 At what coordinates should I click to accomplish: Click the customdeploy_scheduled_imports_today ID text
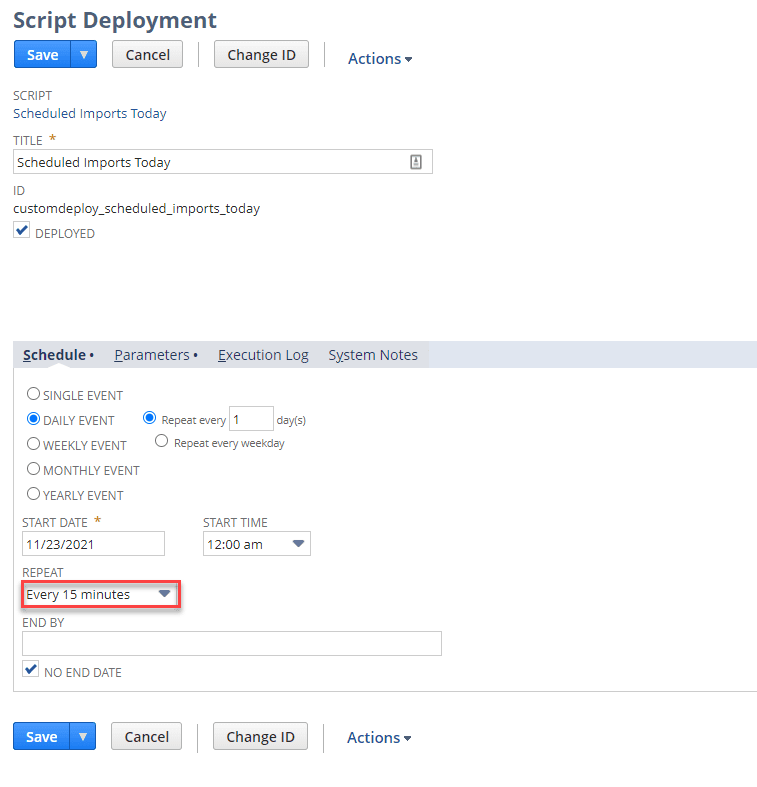coord(137,208)
